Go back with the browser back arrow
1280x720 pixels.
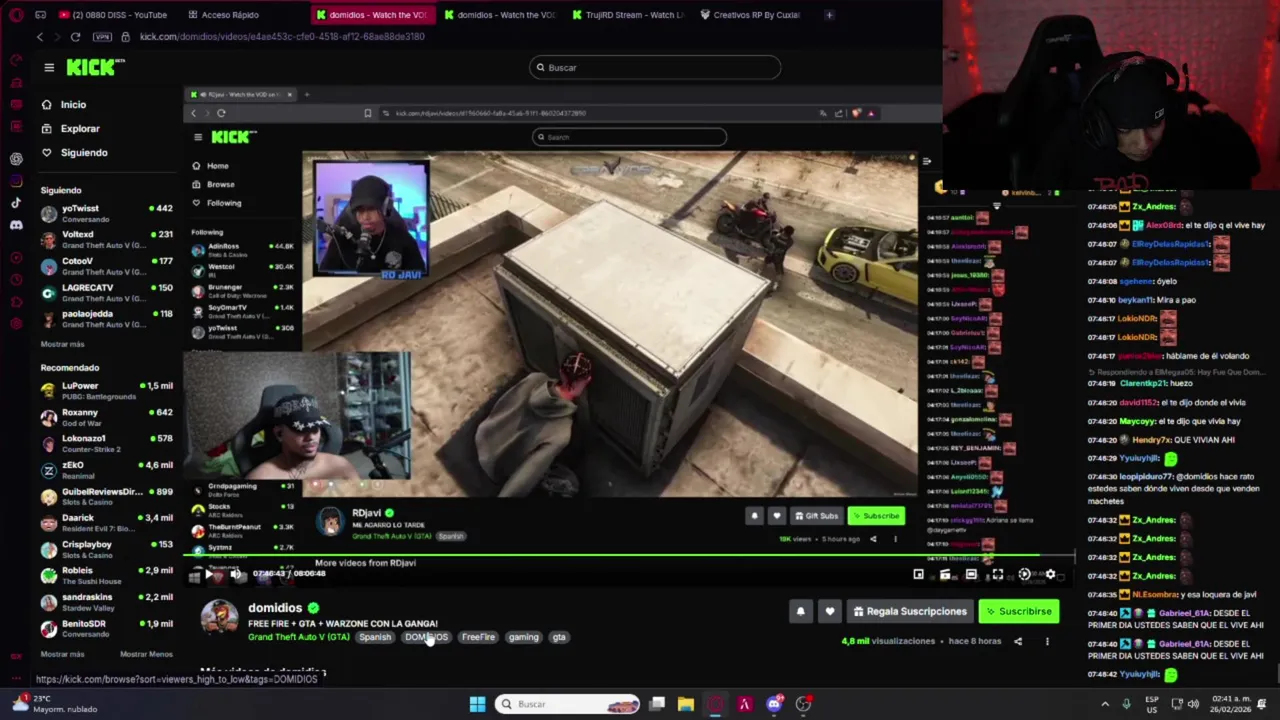tap(40, 37)
